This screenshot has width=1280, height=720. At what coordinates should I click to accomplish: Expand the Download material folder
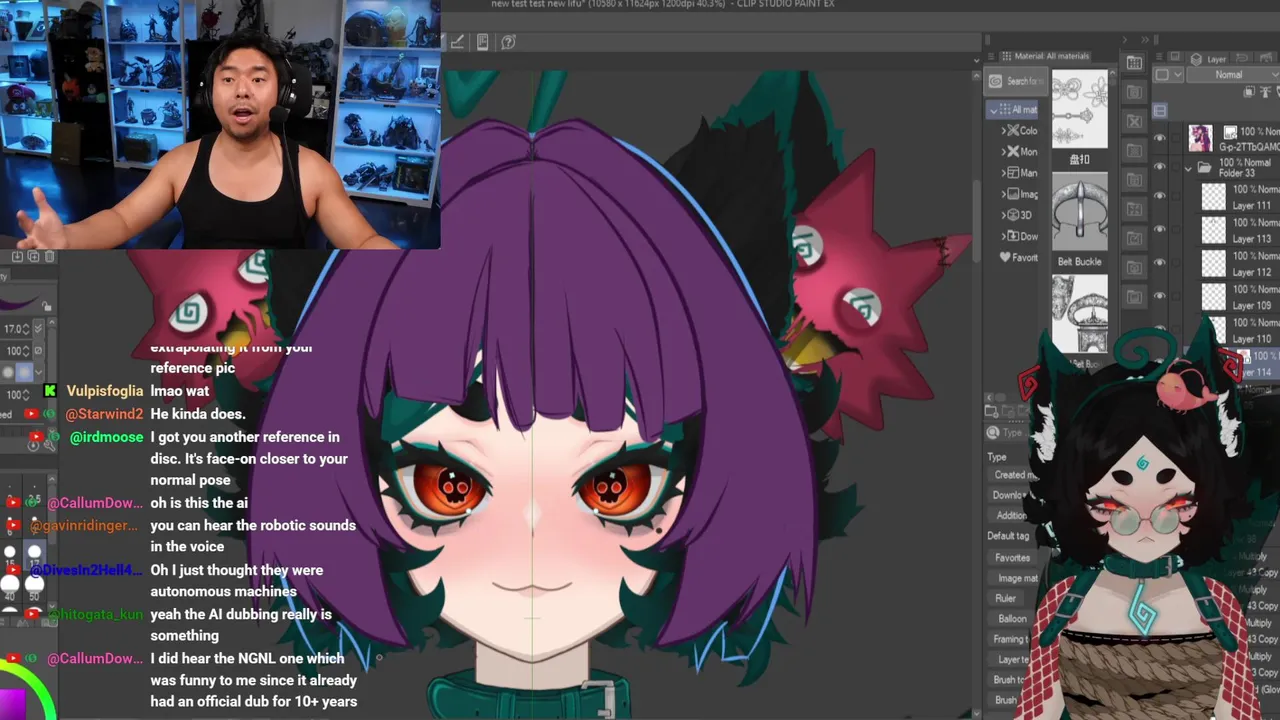[x=1003, y=236]
